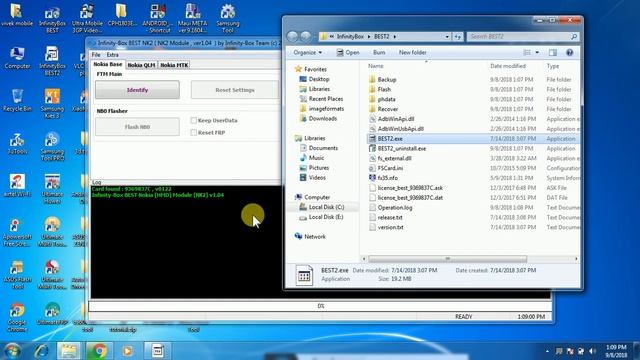Viewport: 640px width, 360px height.
Task: Open Downloads in Favorites
Action: click(x=318, y=119)
